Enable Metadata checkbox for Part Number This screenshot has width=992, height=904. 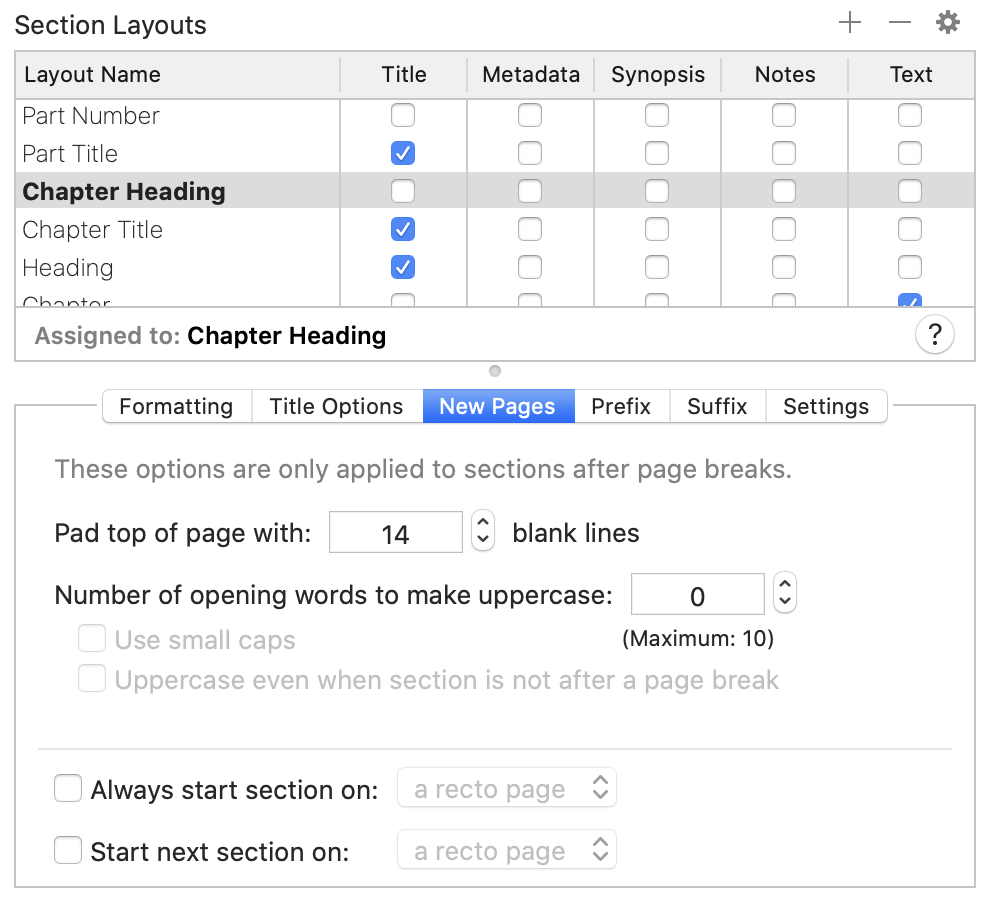click(x=530, y=115)
